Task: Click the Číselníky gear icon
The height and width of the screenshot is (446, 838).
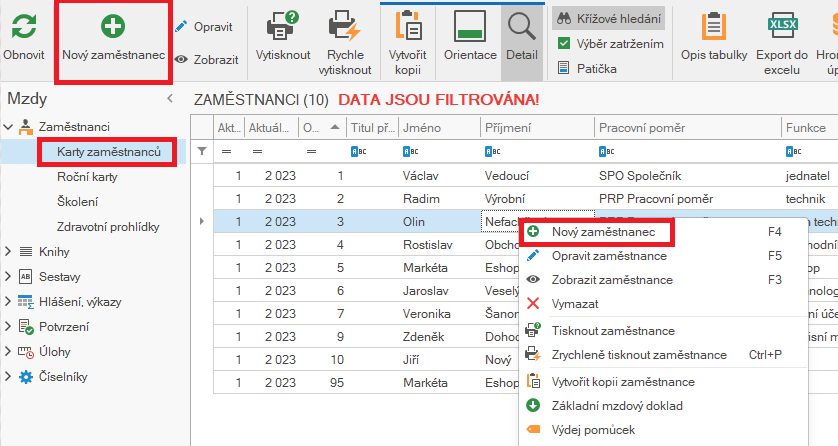Action: point(26,377)
